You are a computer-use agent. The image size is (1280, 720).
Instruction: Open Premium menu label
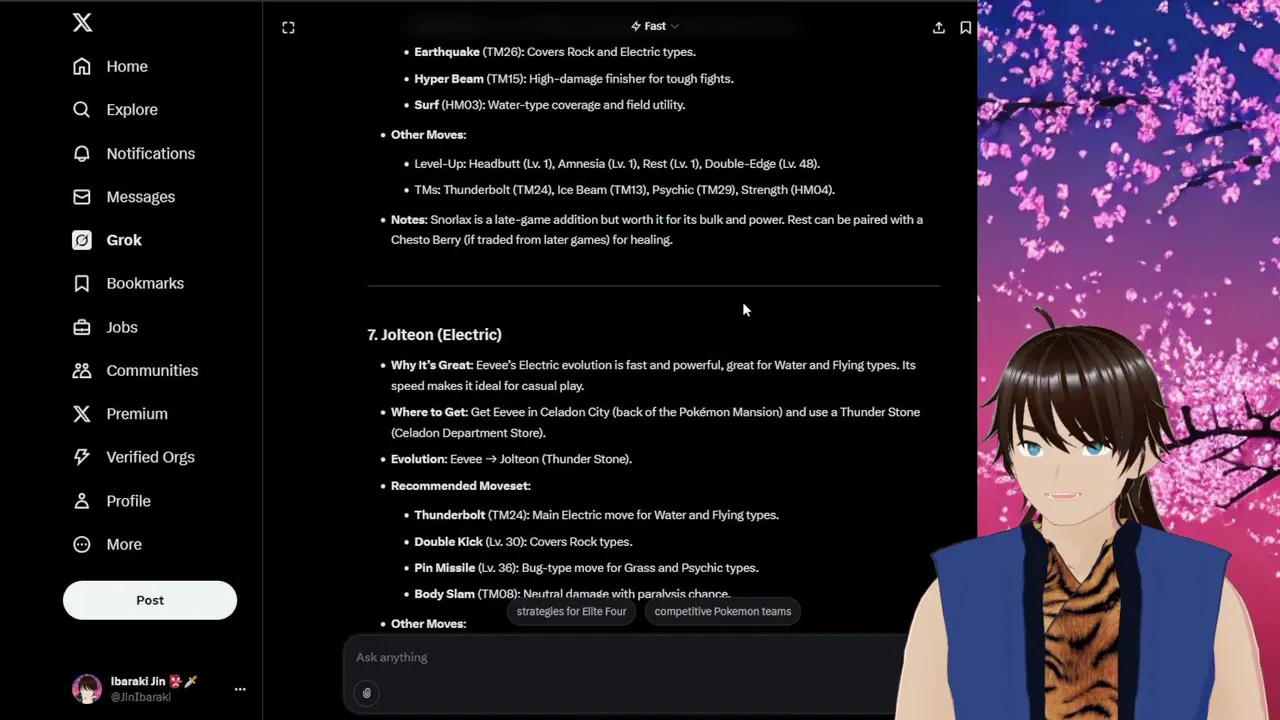tap(137, 414)
